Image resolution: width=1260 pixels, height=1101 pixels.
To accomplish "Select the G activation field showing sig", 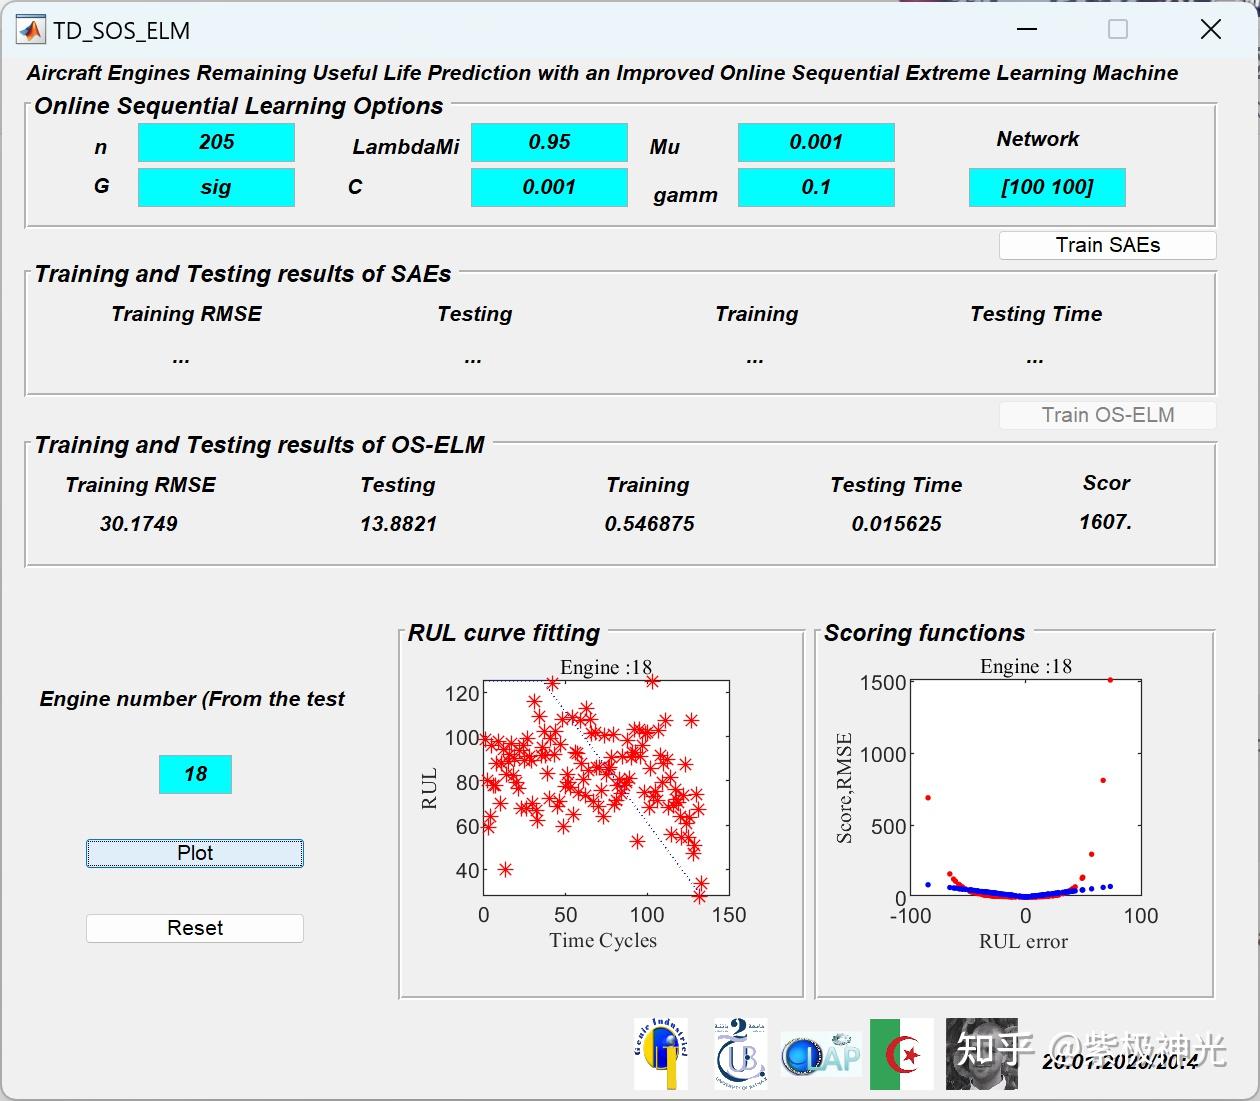I will tap(216, 187).
